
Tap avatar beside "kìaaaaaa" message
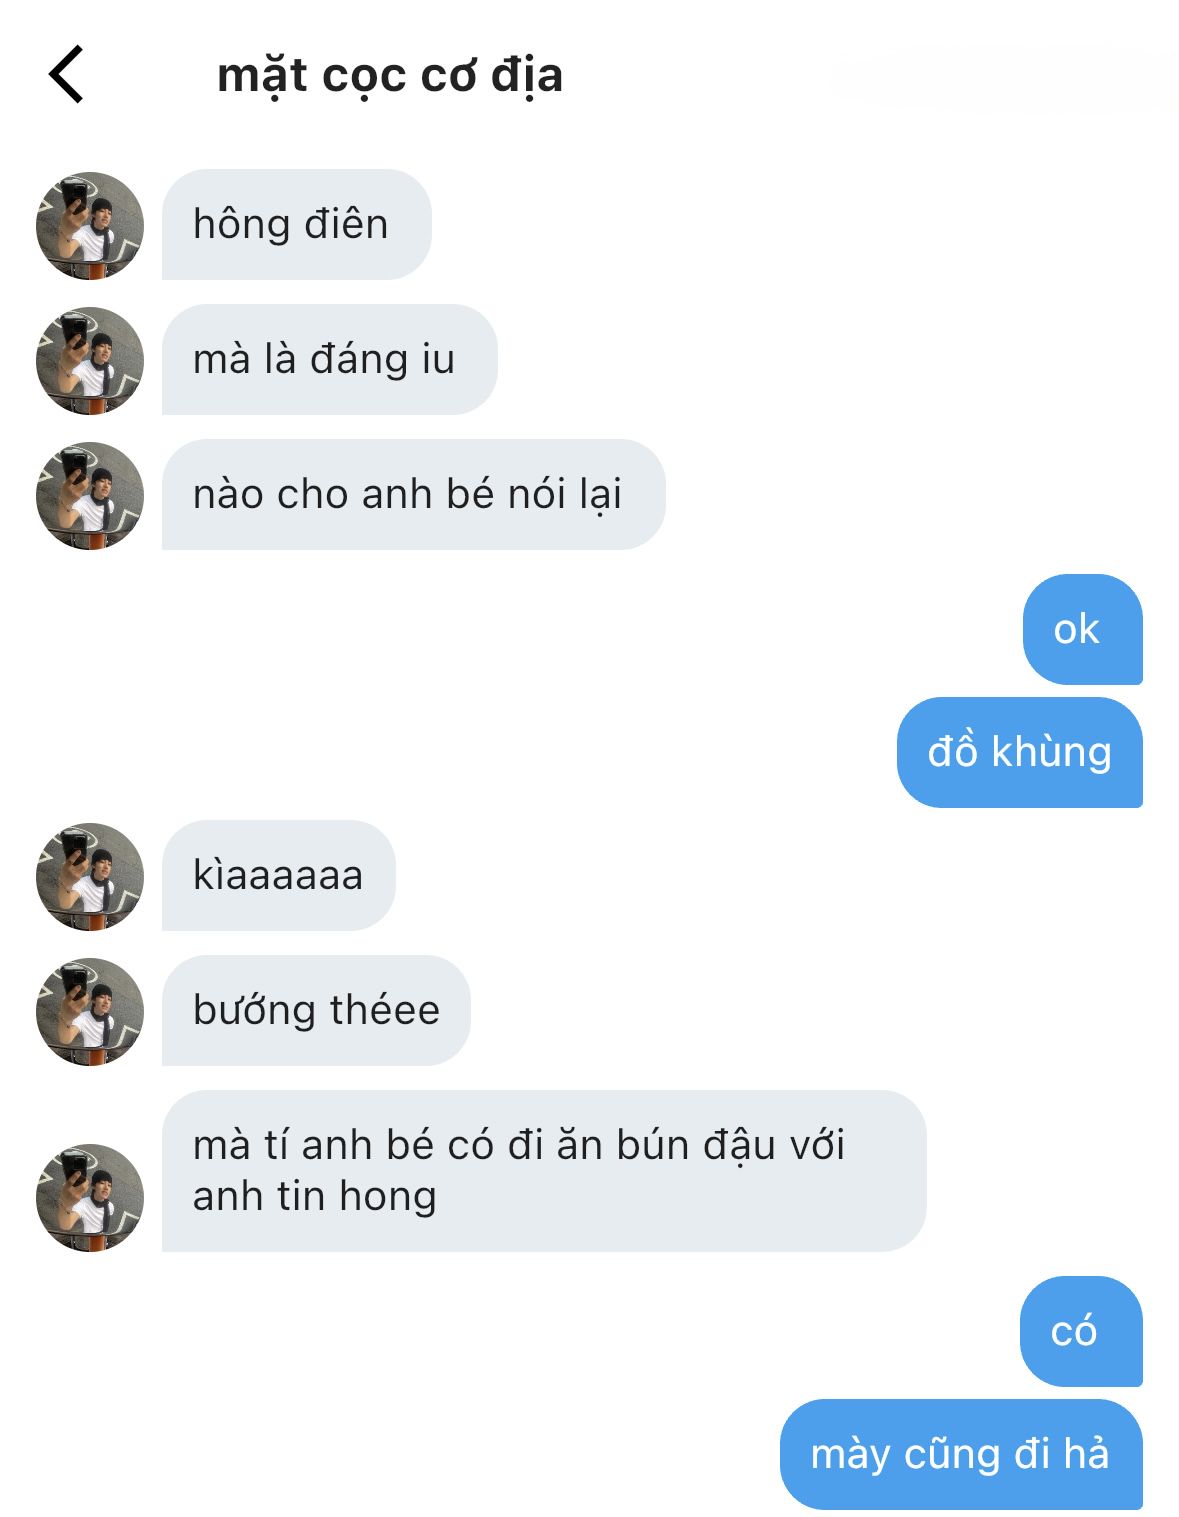[90, 876]
